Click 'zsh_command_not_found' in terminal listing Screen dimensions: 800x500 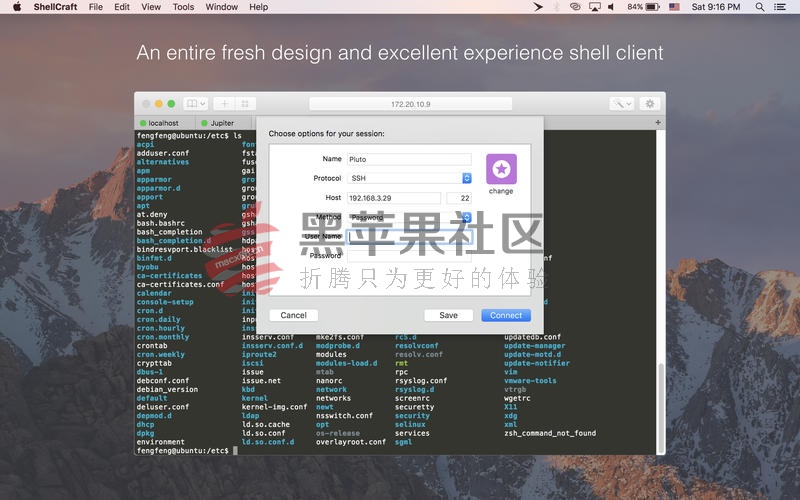point(550,433)
